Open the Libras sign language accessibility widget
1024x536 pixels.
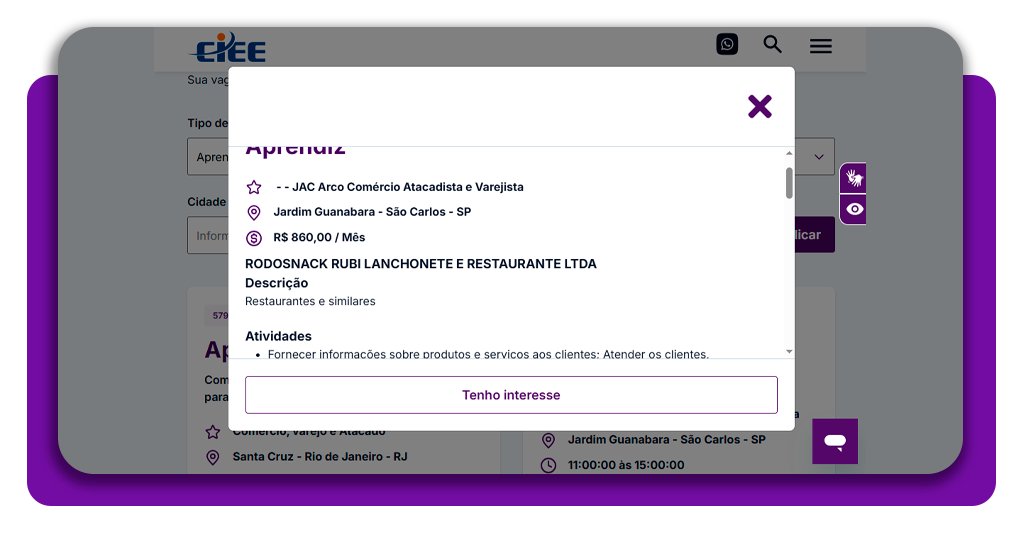pos(854,179)
